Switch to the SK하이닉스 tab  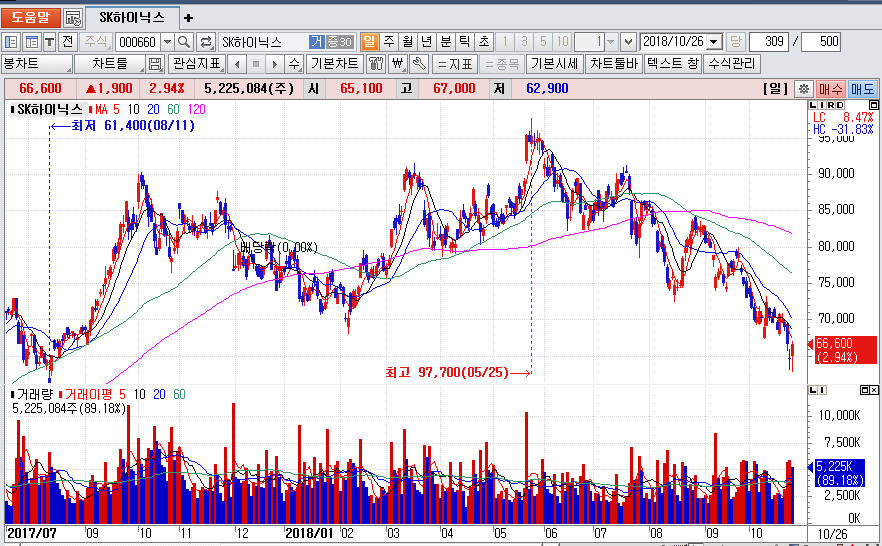132,18
